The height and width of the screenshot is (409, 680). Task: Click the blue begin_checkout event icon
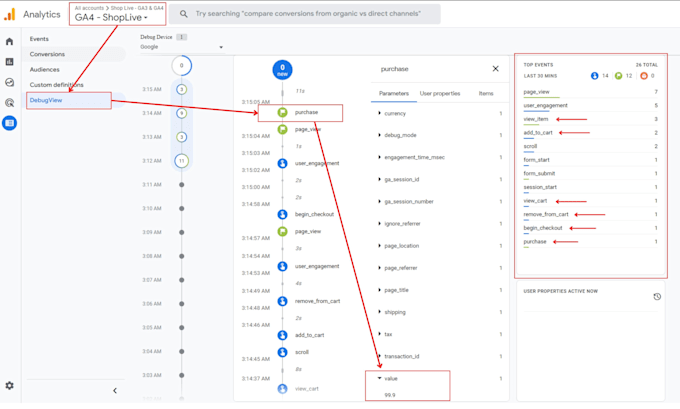pos(283,214)
